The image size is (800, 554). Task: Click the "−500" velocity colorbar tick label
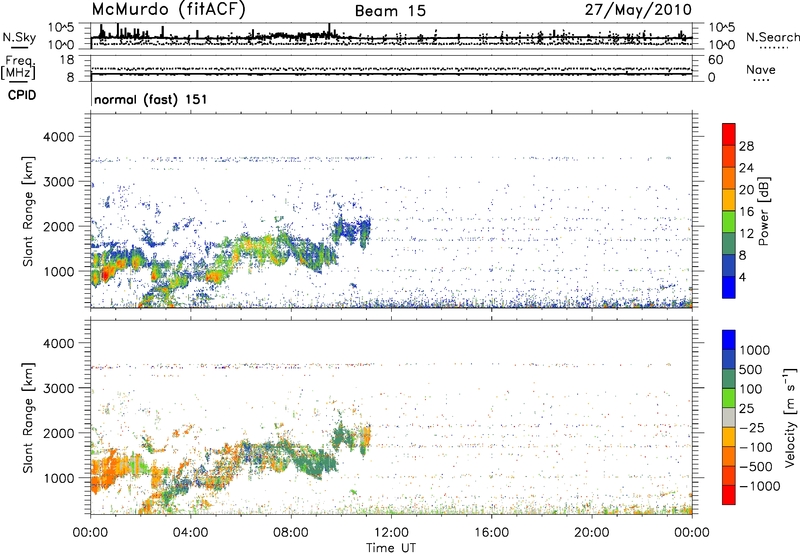(x=758, y=466)
